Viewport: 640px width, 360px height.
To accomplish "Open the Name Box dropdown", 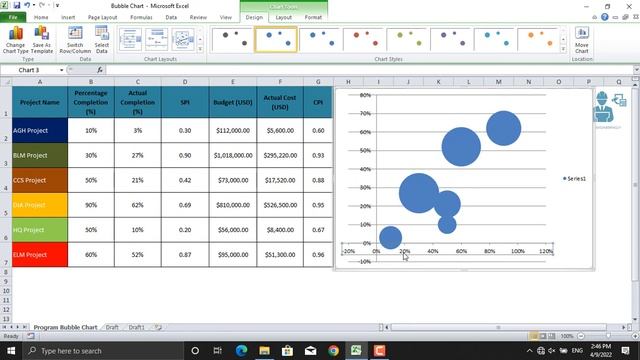I will [62, 70].
